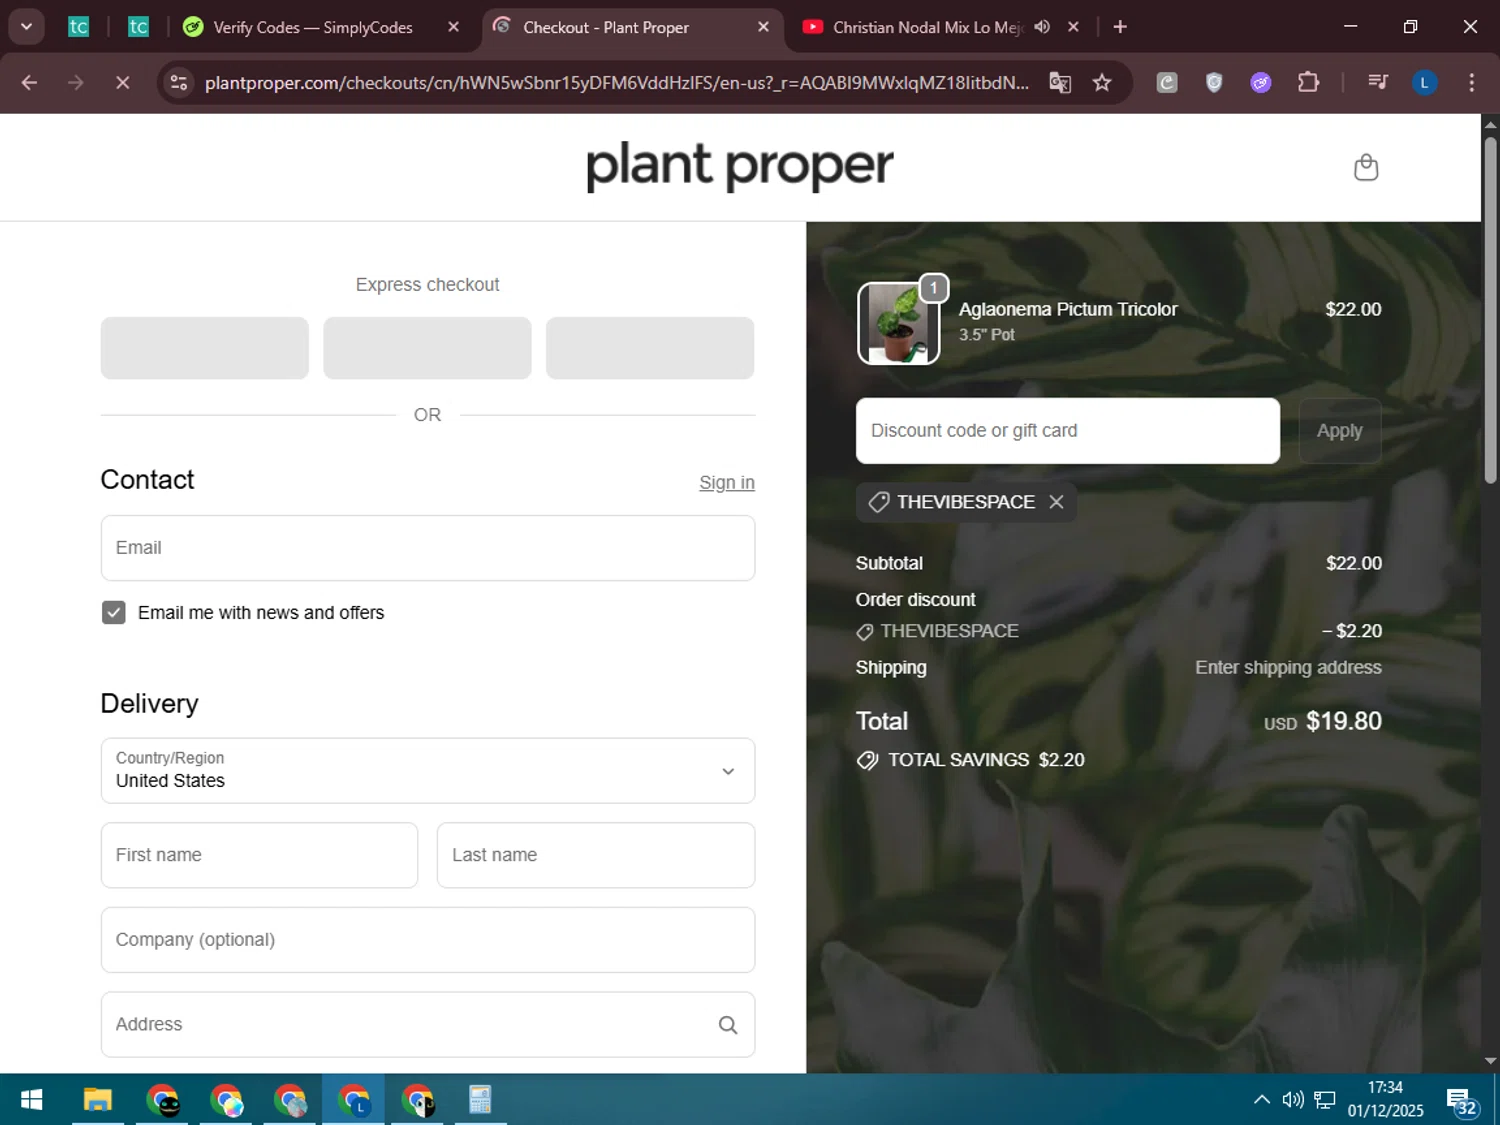Open the Chrome profile L avatar
Screen dimensions: 1500x1125
coord(1424,83)
